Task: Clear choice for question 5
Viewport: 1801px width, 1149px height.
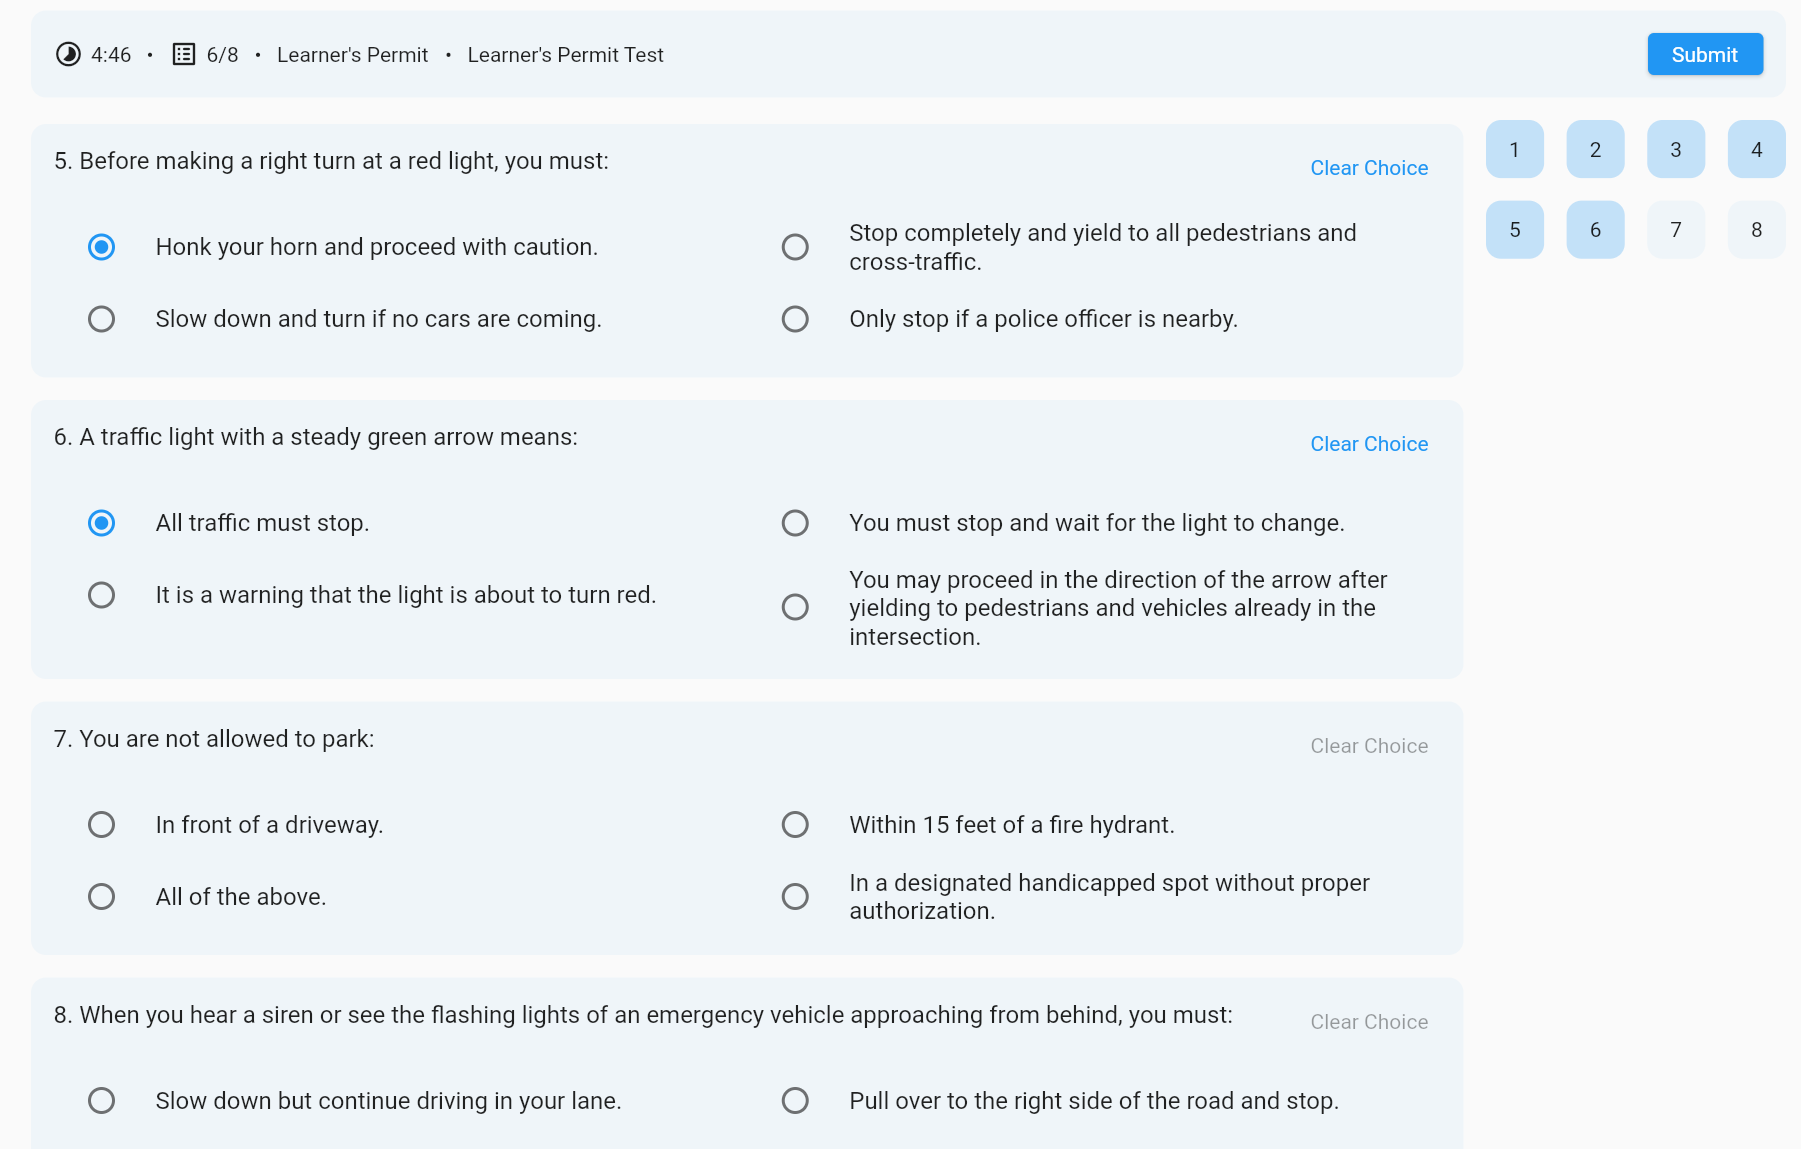Action: (x=1369, y=168)
